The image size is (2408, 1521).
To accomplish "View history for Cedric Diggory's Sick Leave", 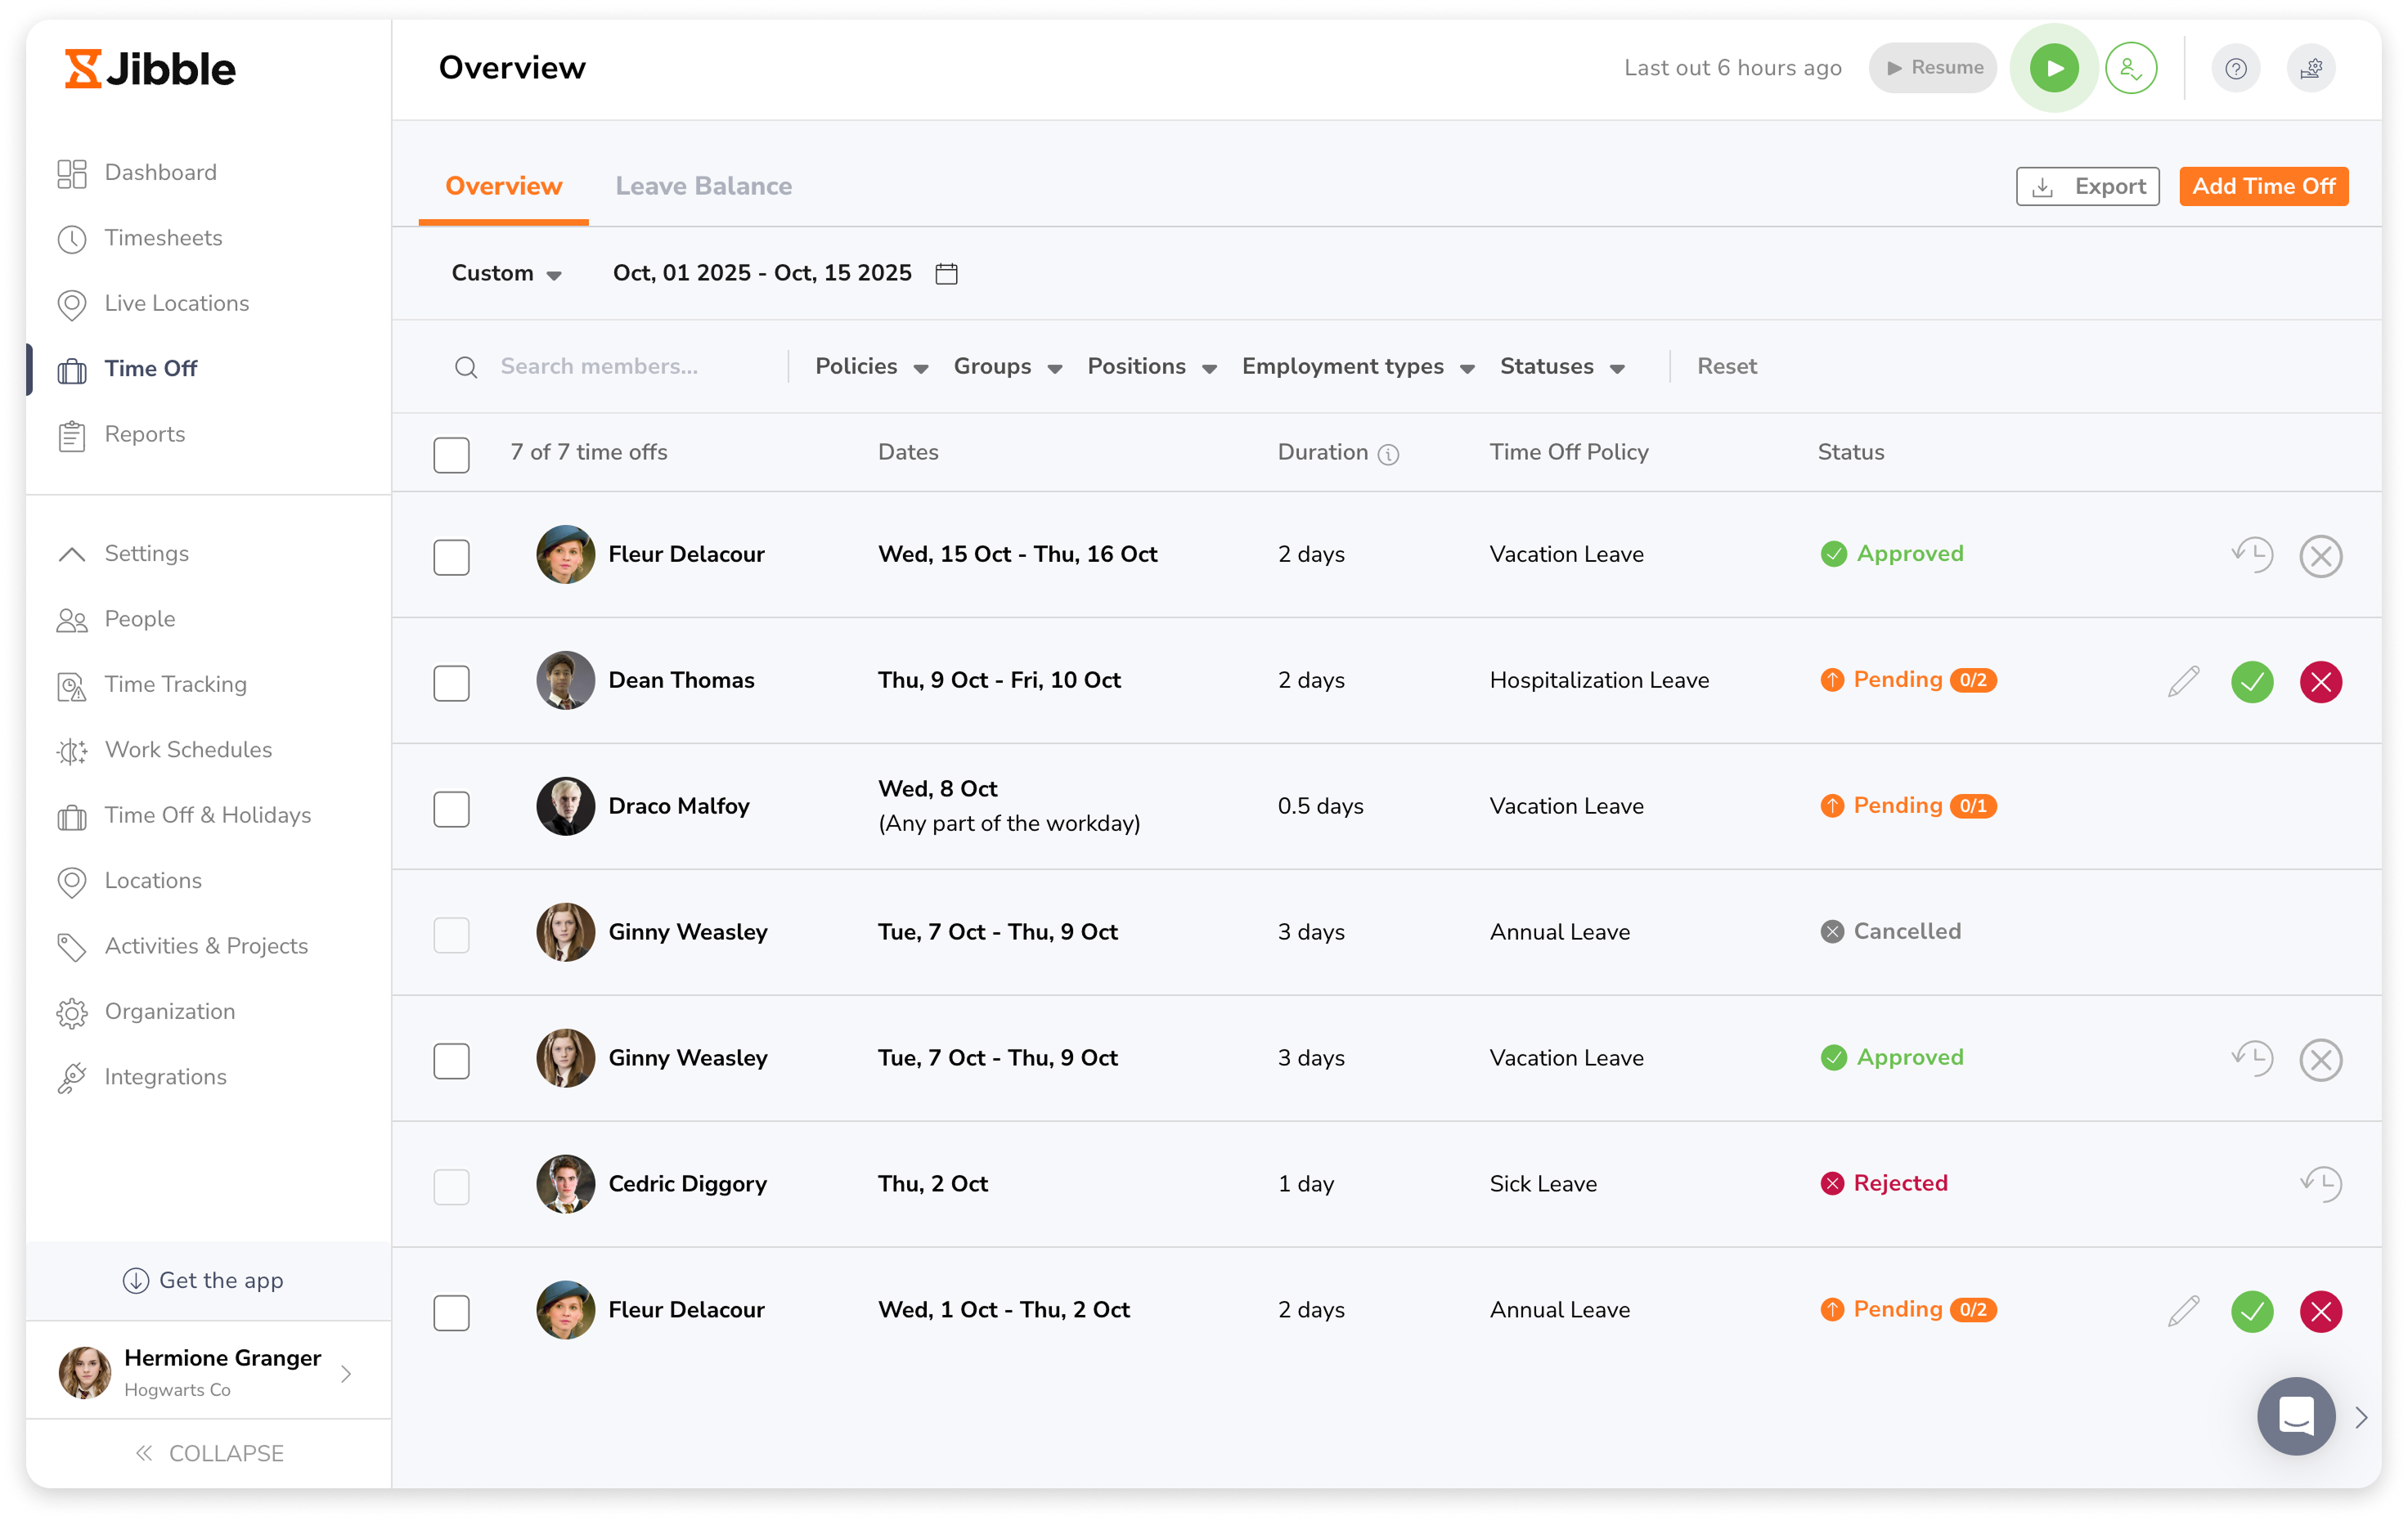I will pos(2321,1184).
